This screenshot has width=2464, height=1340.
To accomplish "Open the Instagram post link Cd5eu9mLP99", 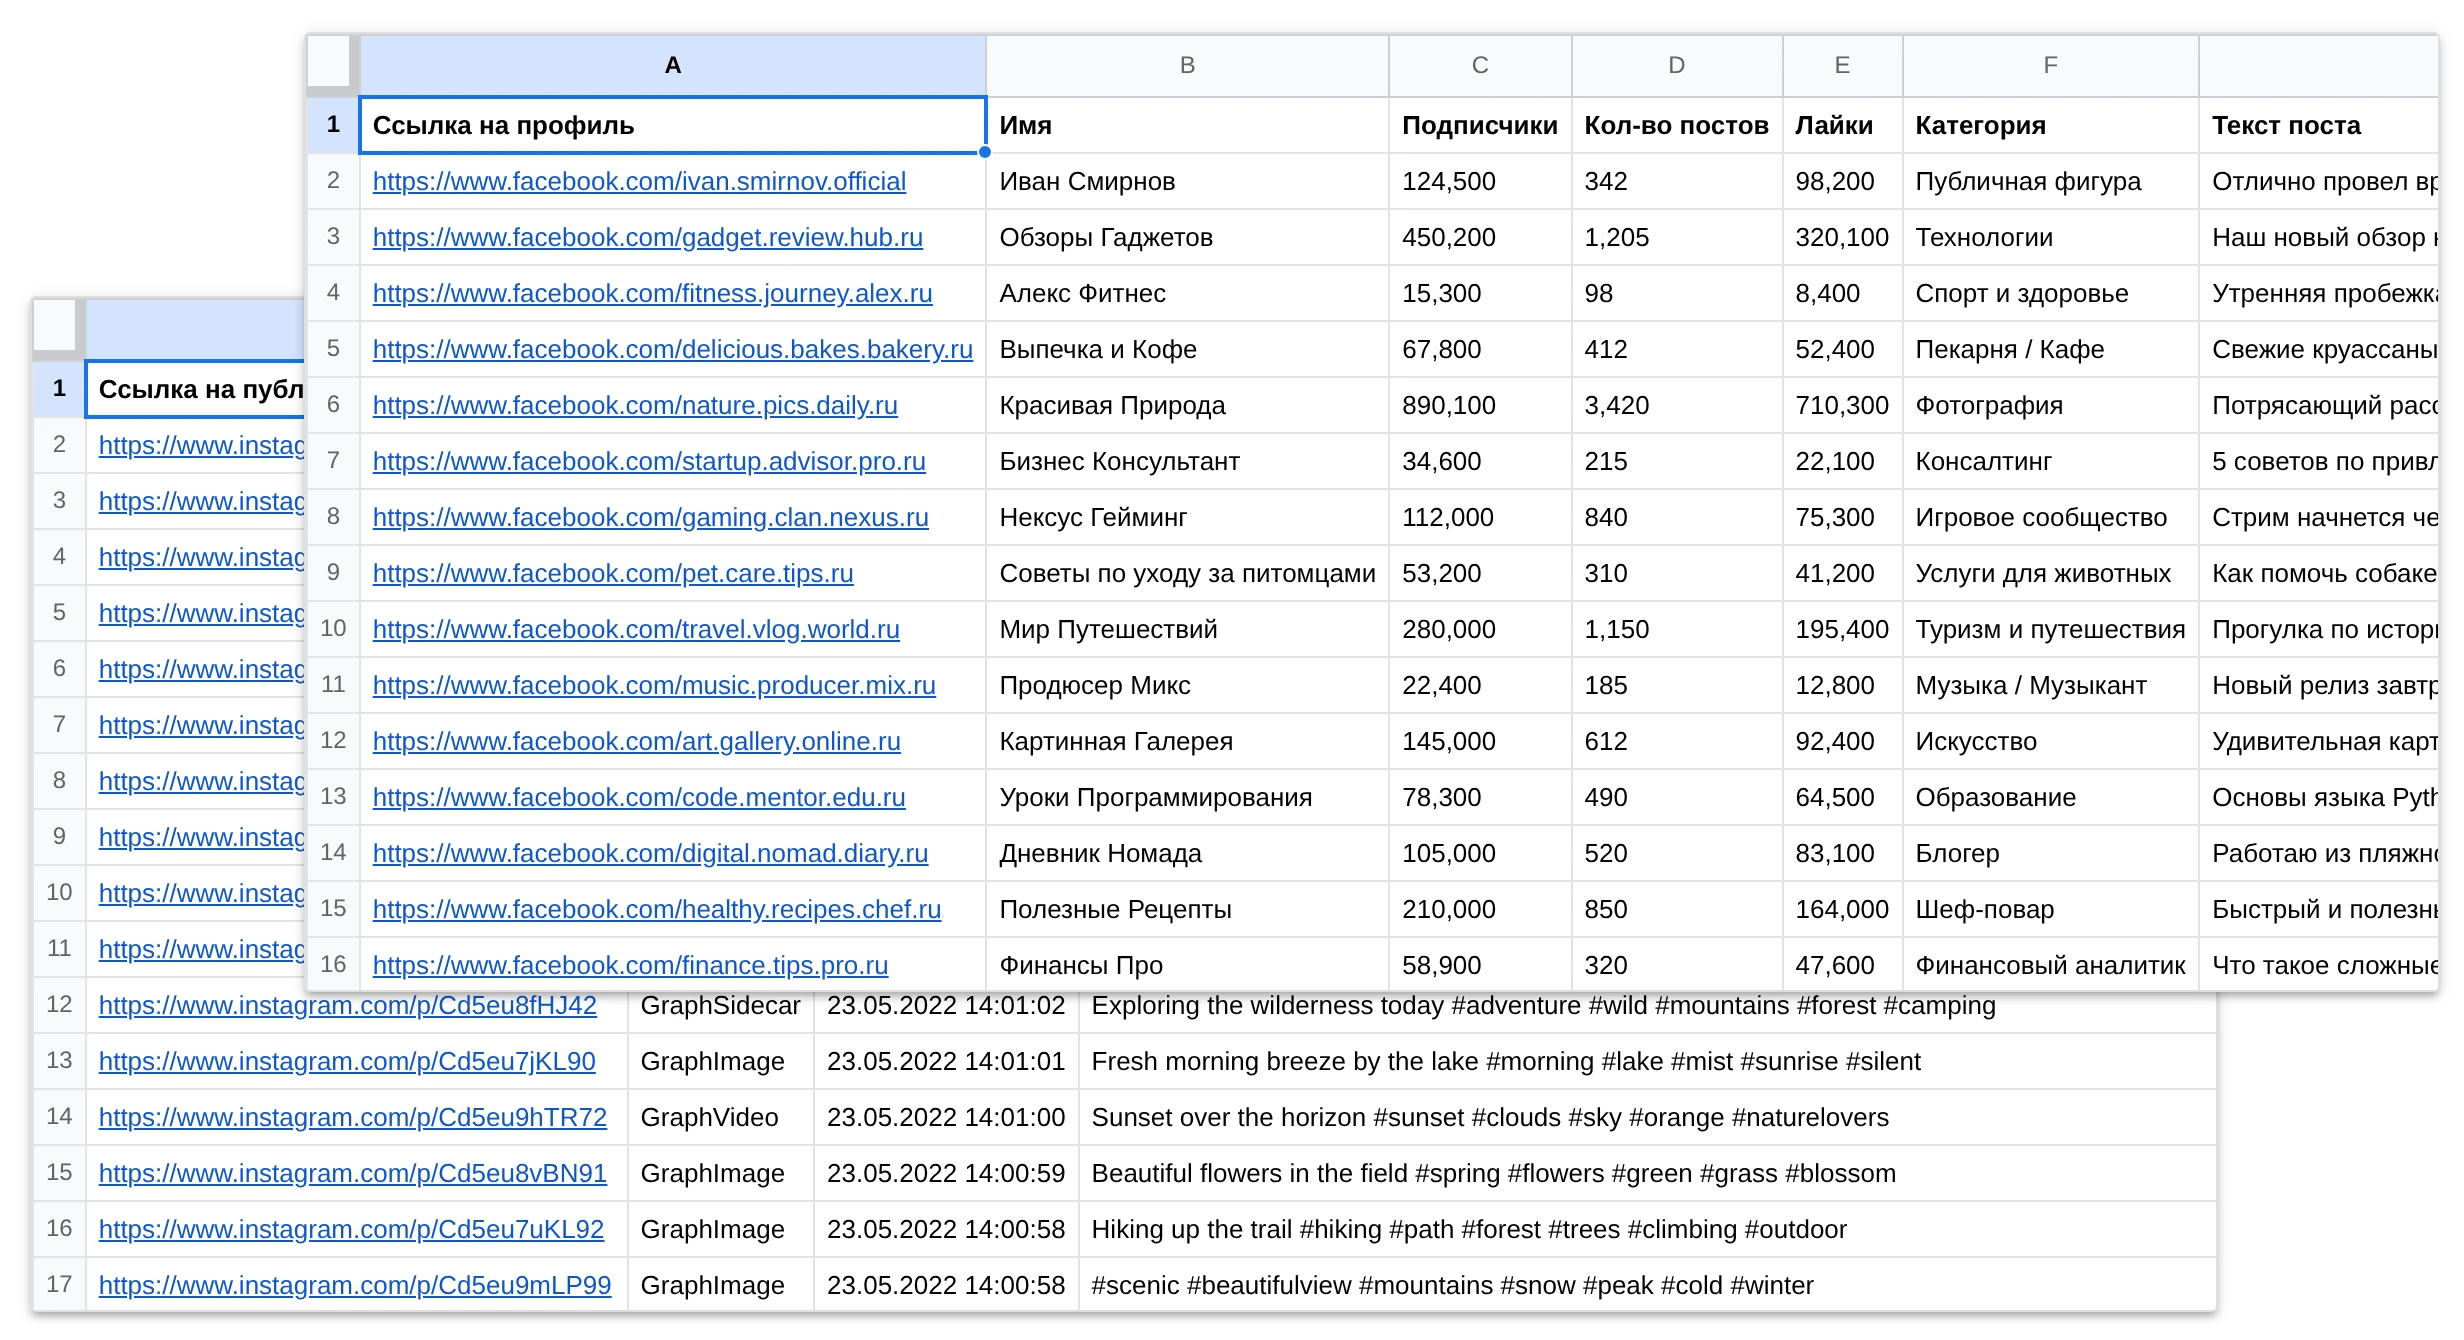I will point(355,1285).
